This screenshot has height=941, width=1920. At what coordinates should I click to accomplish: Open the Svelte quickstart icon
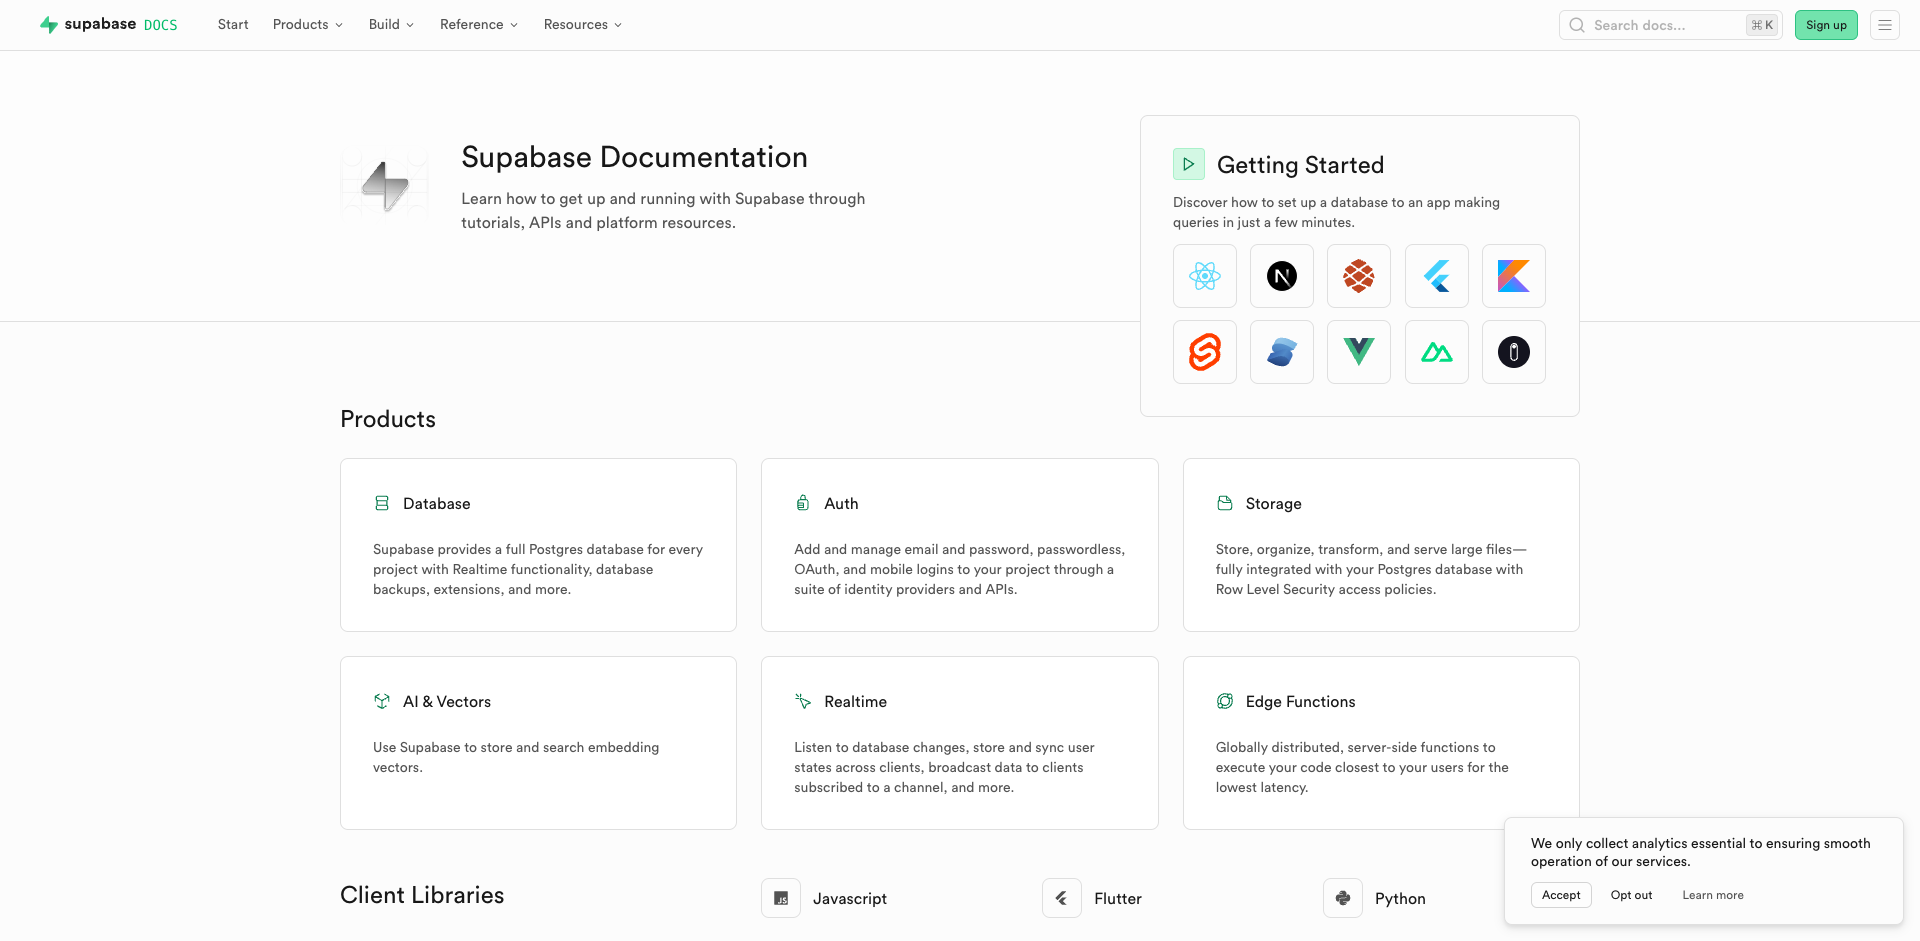[x=1204, y=352]
